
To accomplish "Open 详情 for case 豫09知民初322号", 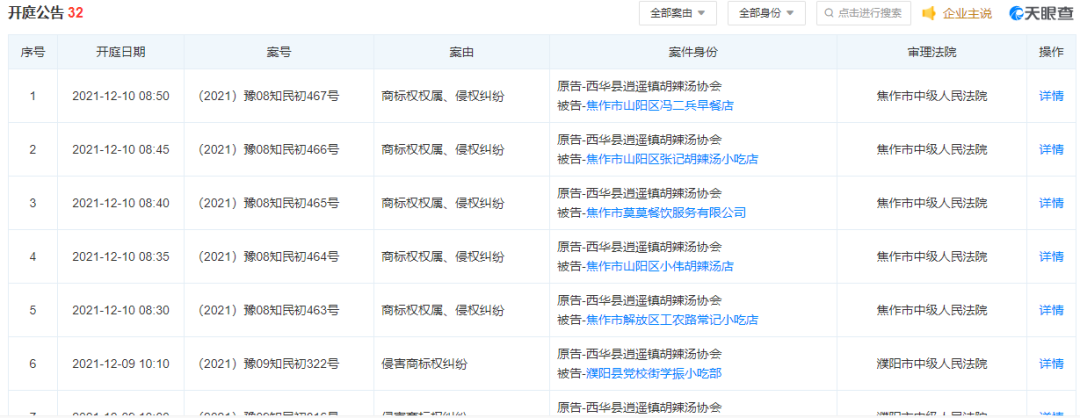I will click(1051, 364).
